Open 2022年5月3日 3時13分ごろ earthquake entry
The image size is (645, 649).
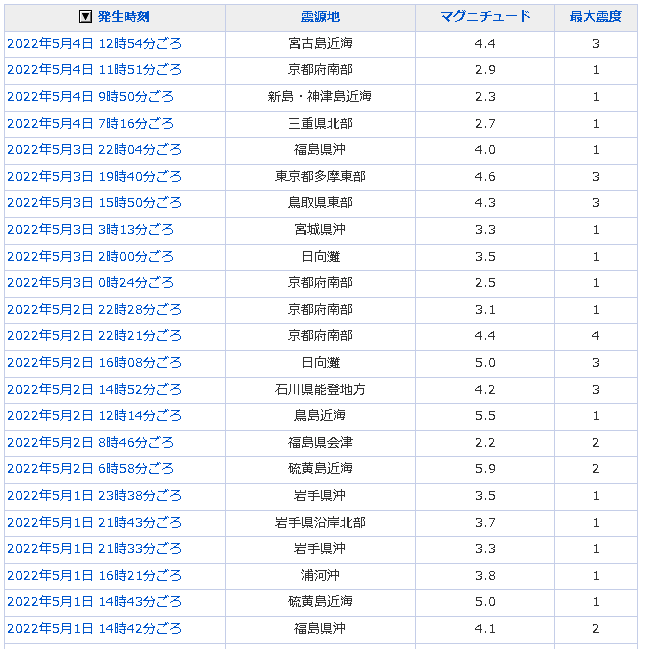tap(90, 230)
